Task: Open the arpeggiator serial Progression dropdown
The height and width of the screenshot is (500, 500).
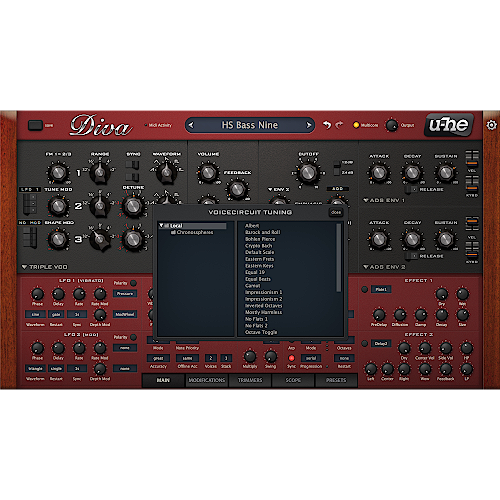Action: pyautogui.click(x=311, y=358)
